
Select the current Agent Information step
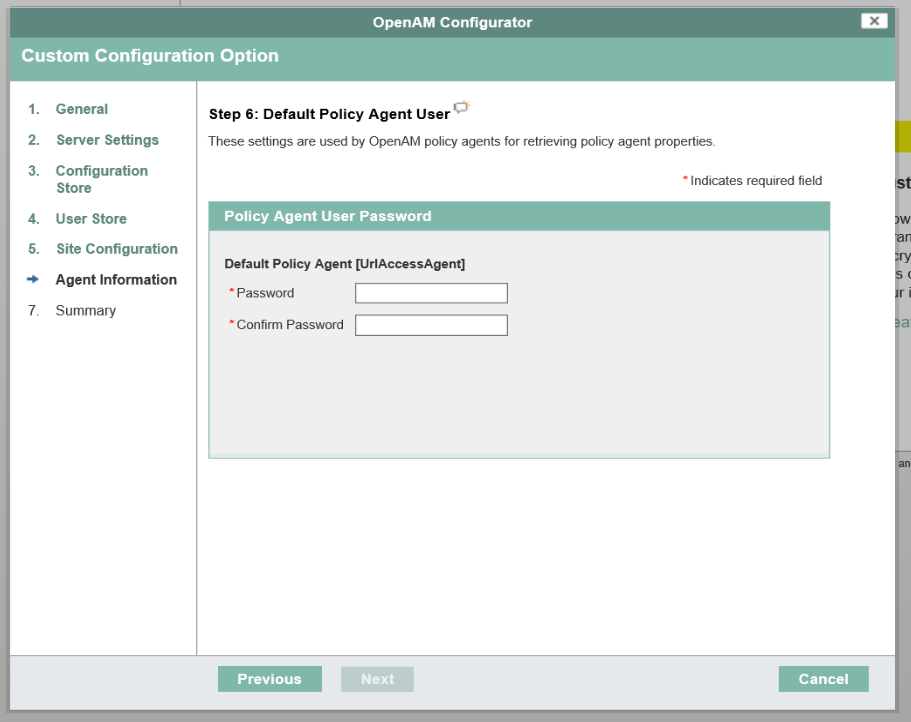pyautogui.click(x=116, y=280)
